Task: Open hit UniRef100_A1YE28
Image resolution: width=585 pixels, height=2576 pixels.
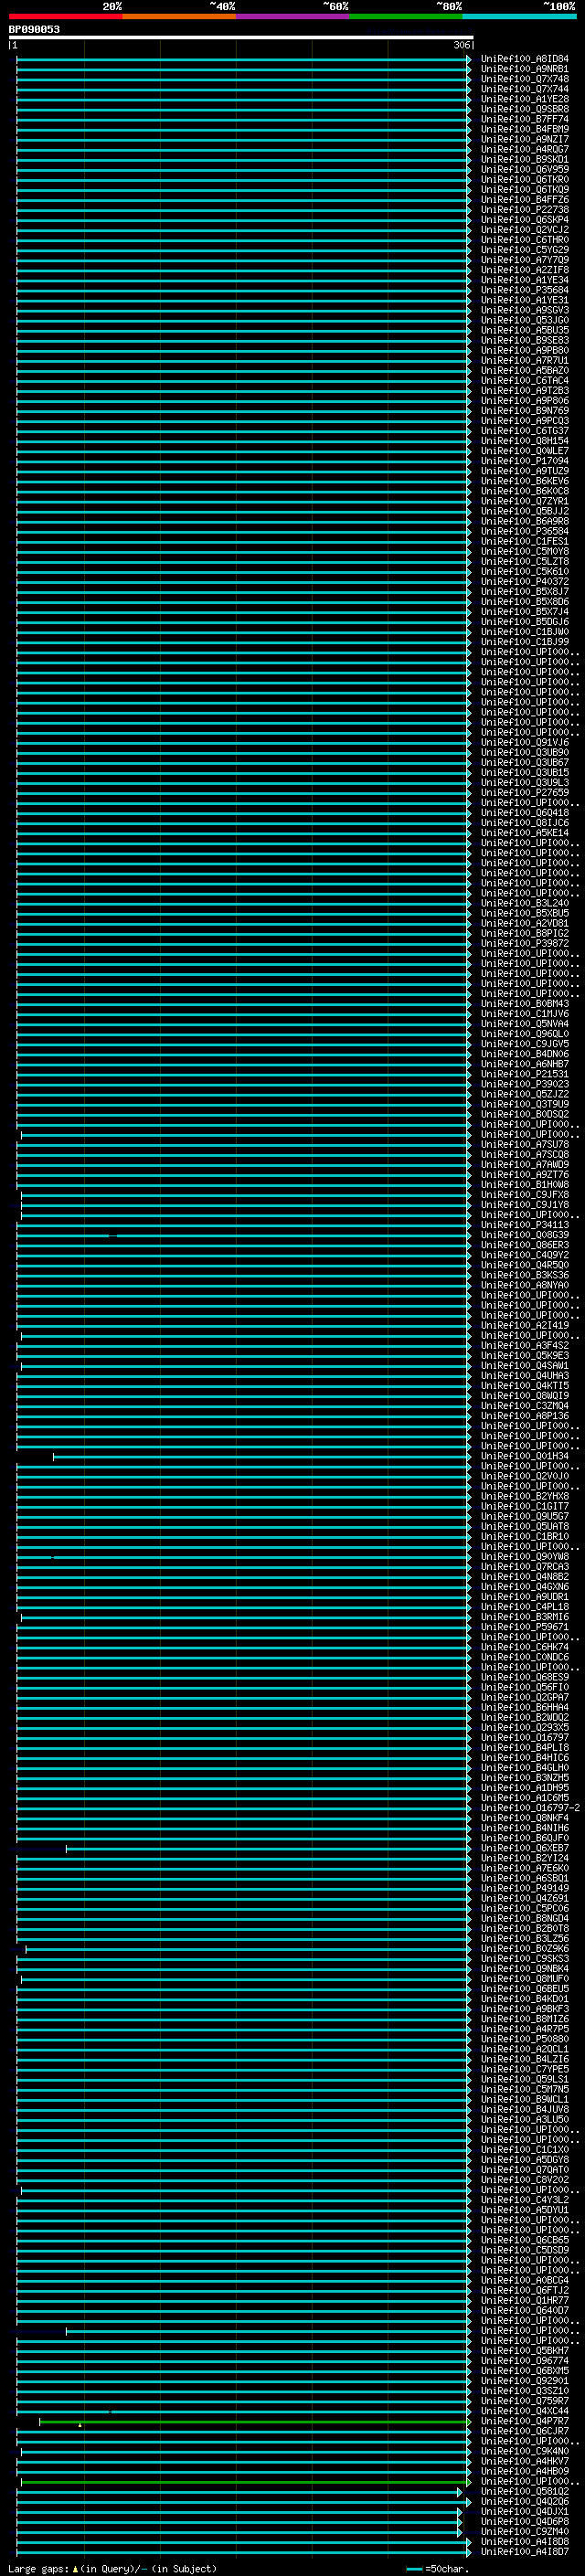Action: click(x=525, y=99)
